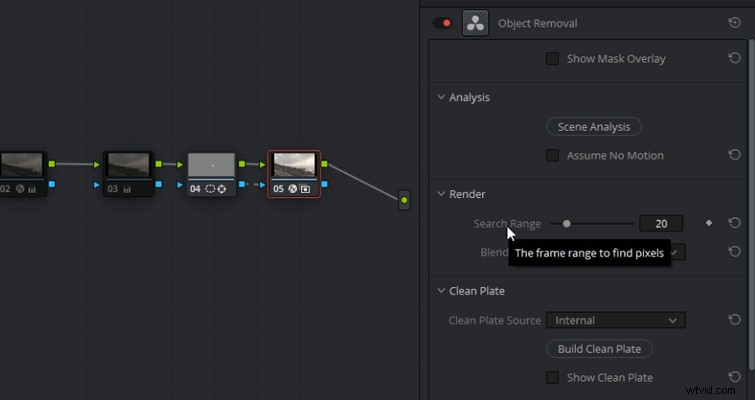The image size is (755, 400).
Task: Reset the Search Range value
Action: [734, 223]
